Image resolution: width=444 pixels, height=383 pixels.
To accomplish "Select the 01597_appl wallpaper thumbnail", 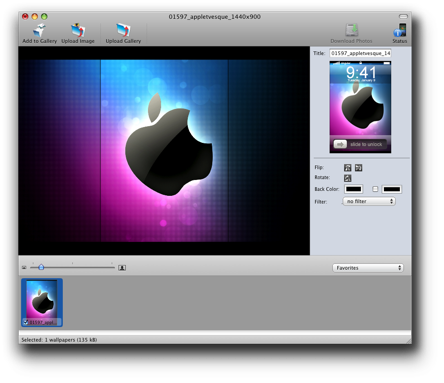I will pos(42,303).
